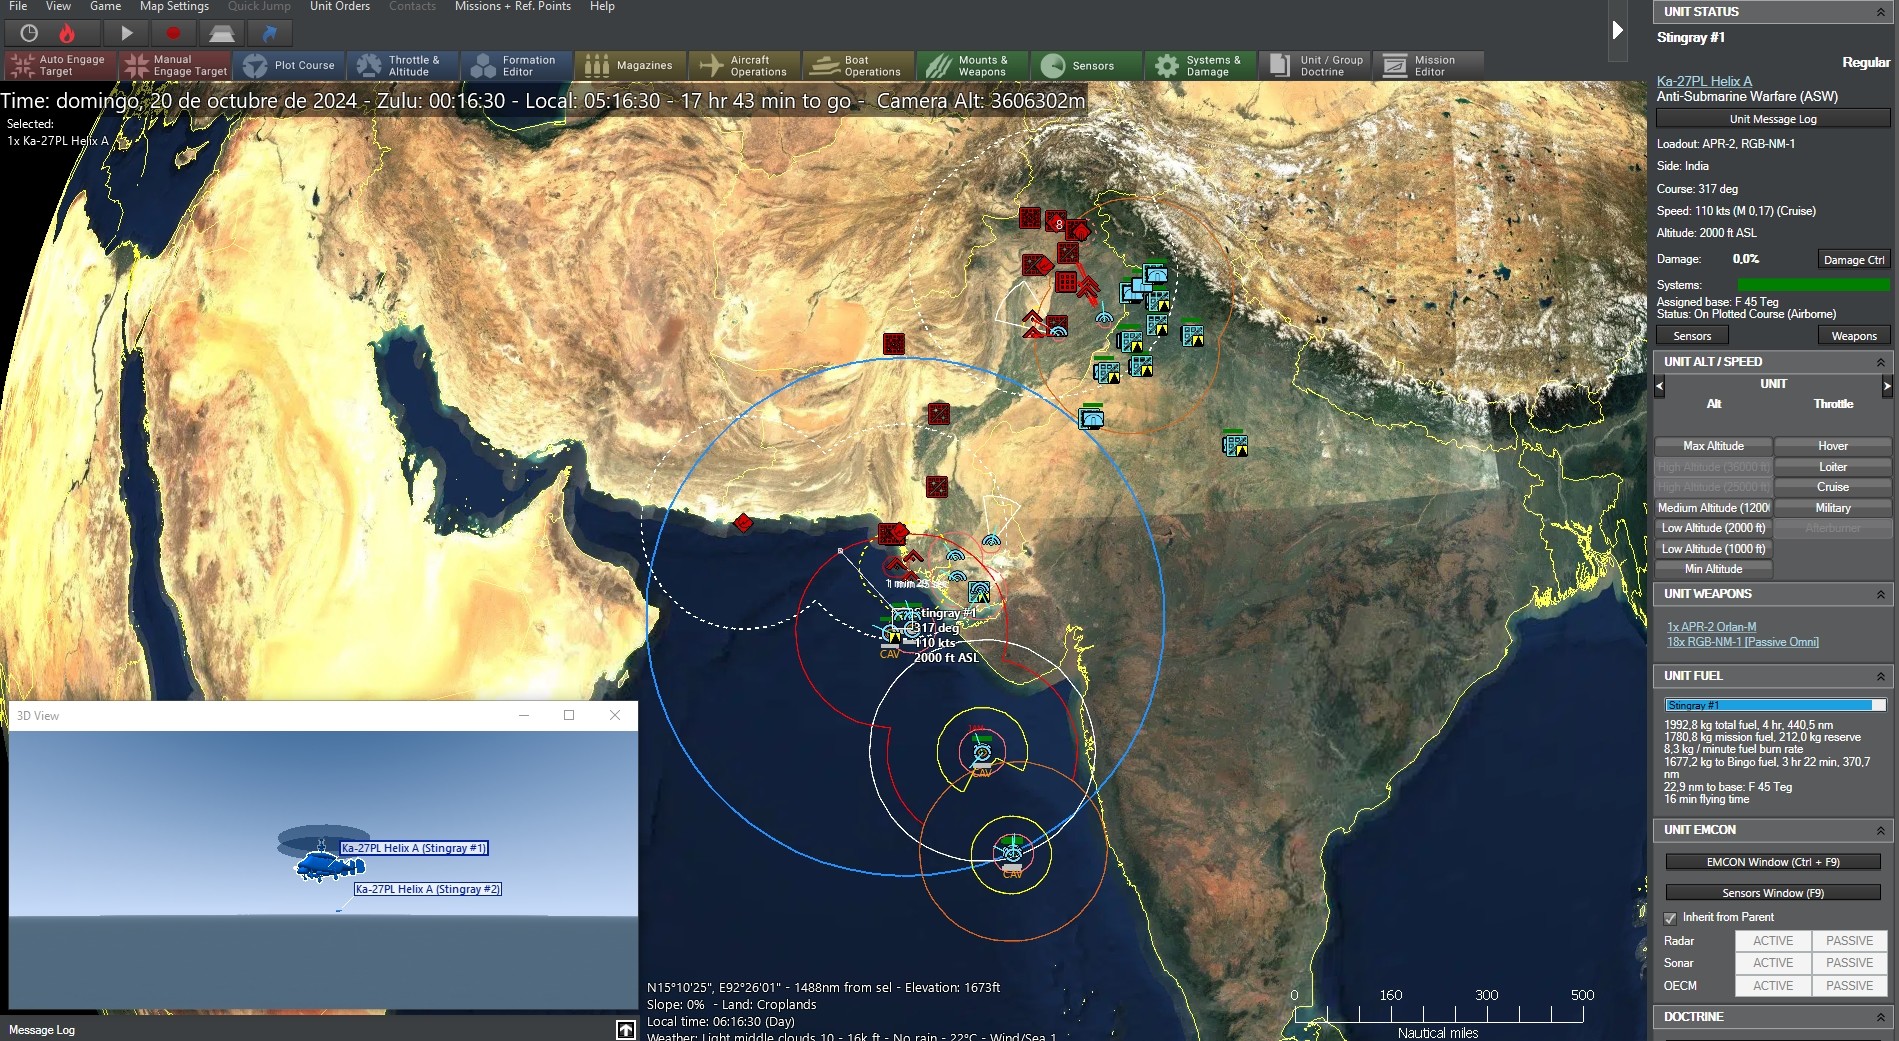The image size is (1899, 1041).
Task: Open the Map Settings menu
Action: (x=173, y=6)
